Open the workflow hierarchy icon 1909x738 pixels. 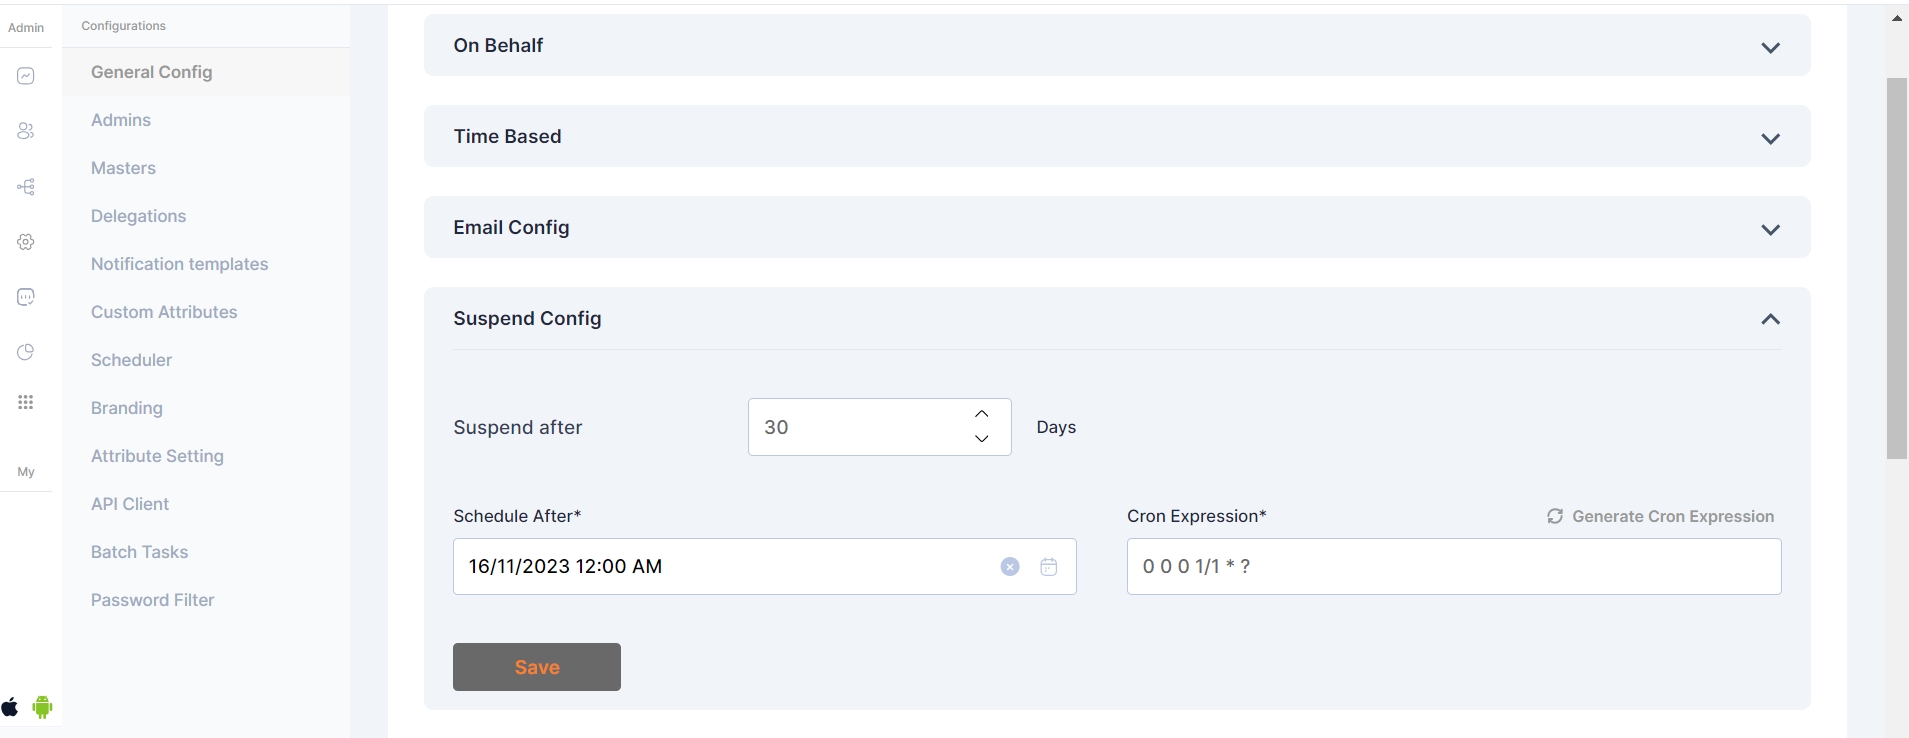(x=26, y=187)
